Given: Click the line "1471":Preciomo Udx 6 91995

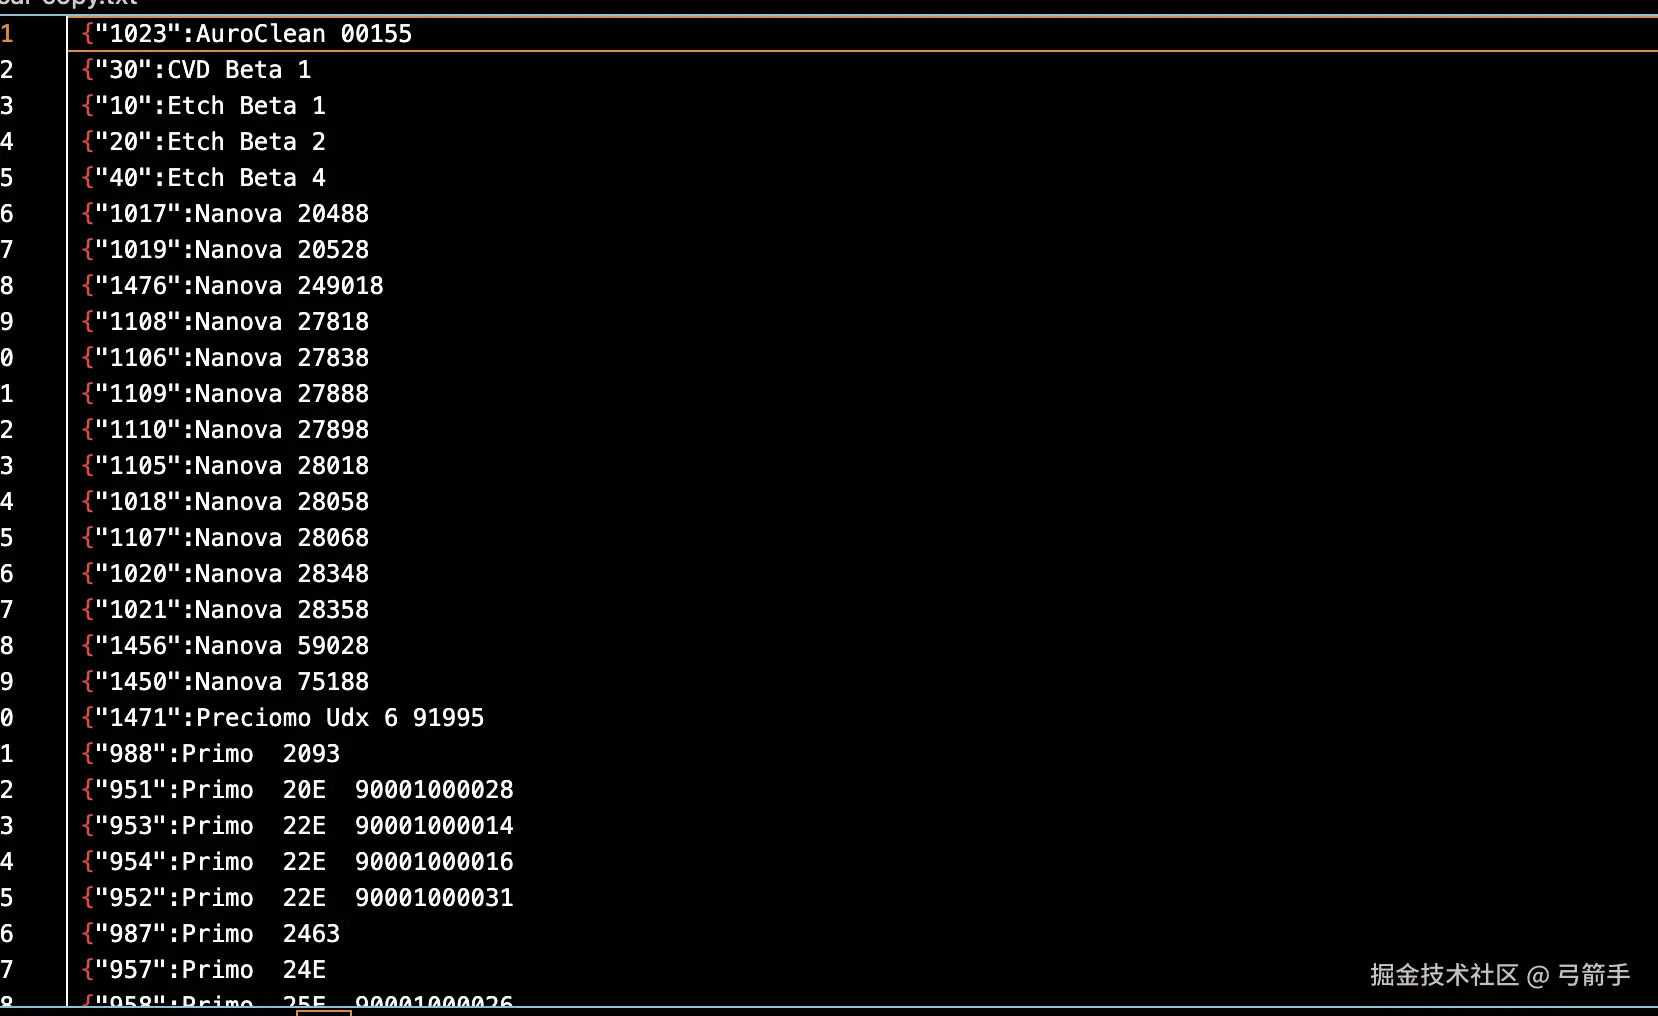Looking at the screenshot, I should coord(283,718).
